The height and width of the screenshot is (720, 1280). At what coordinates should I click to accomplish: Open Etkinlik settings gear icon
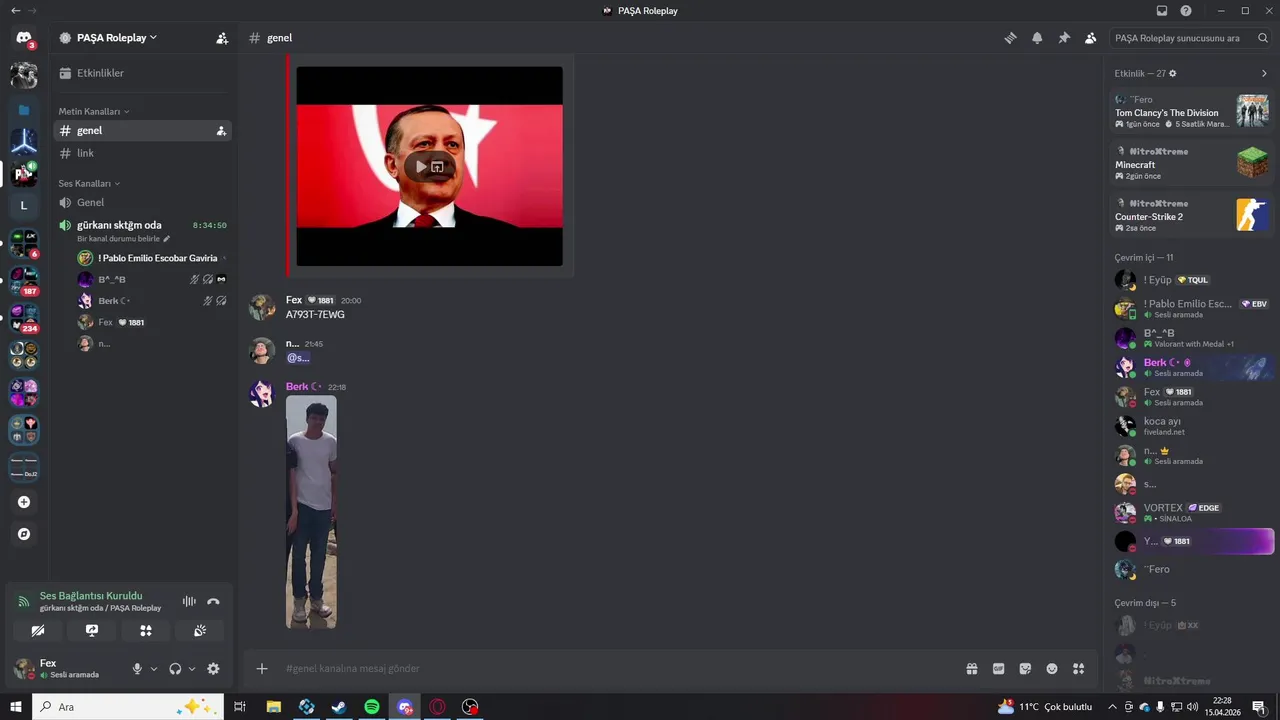[x=1173, y=73]
